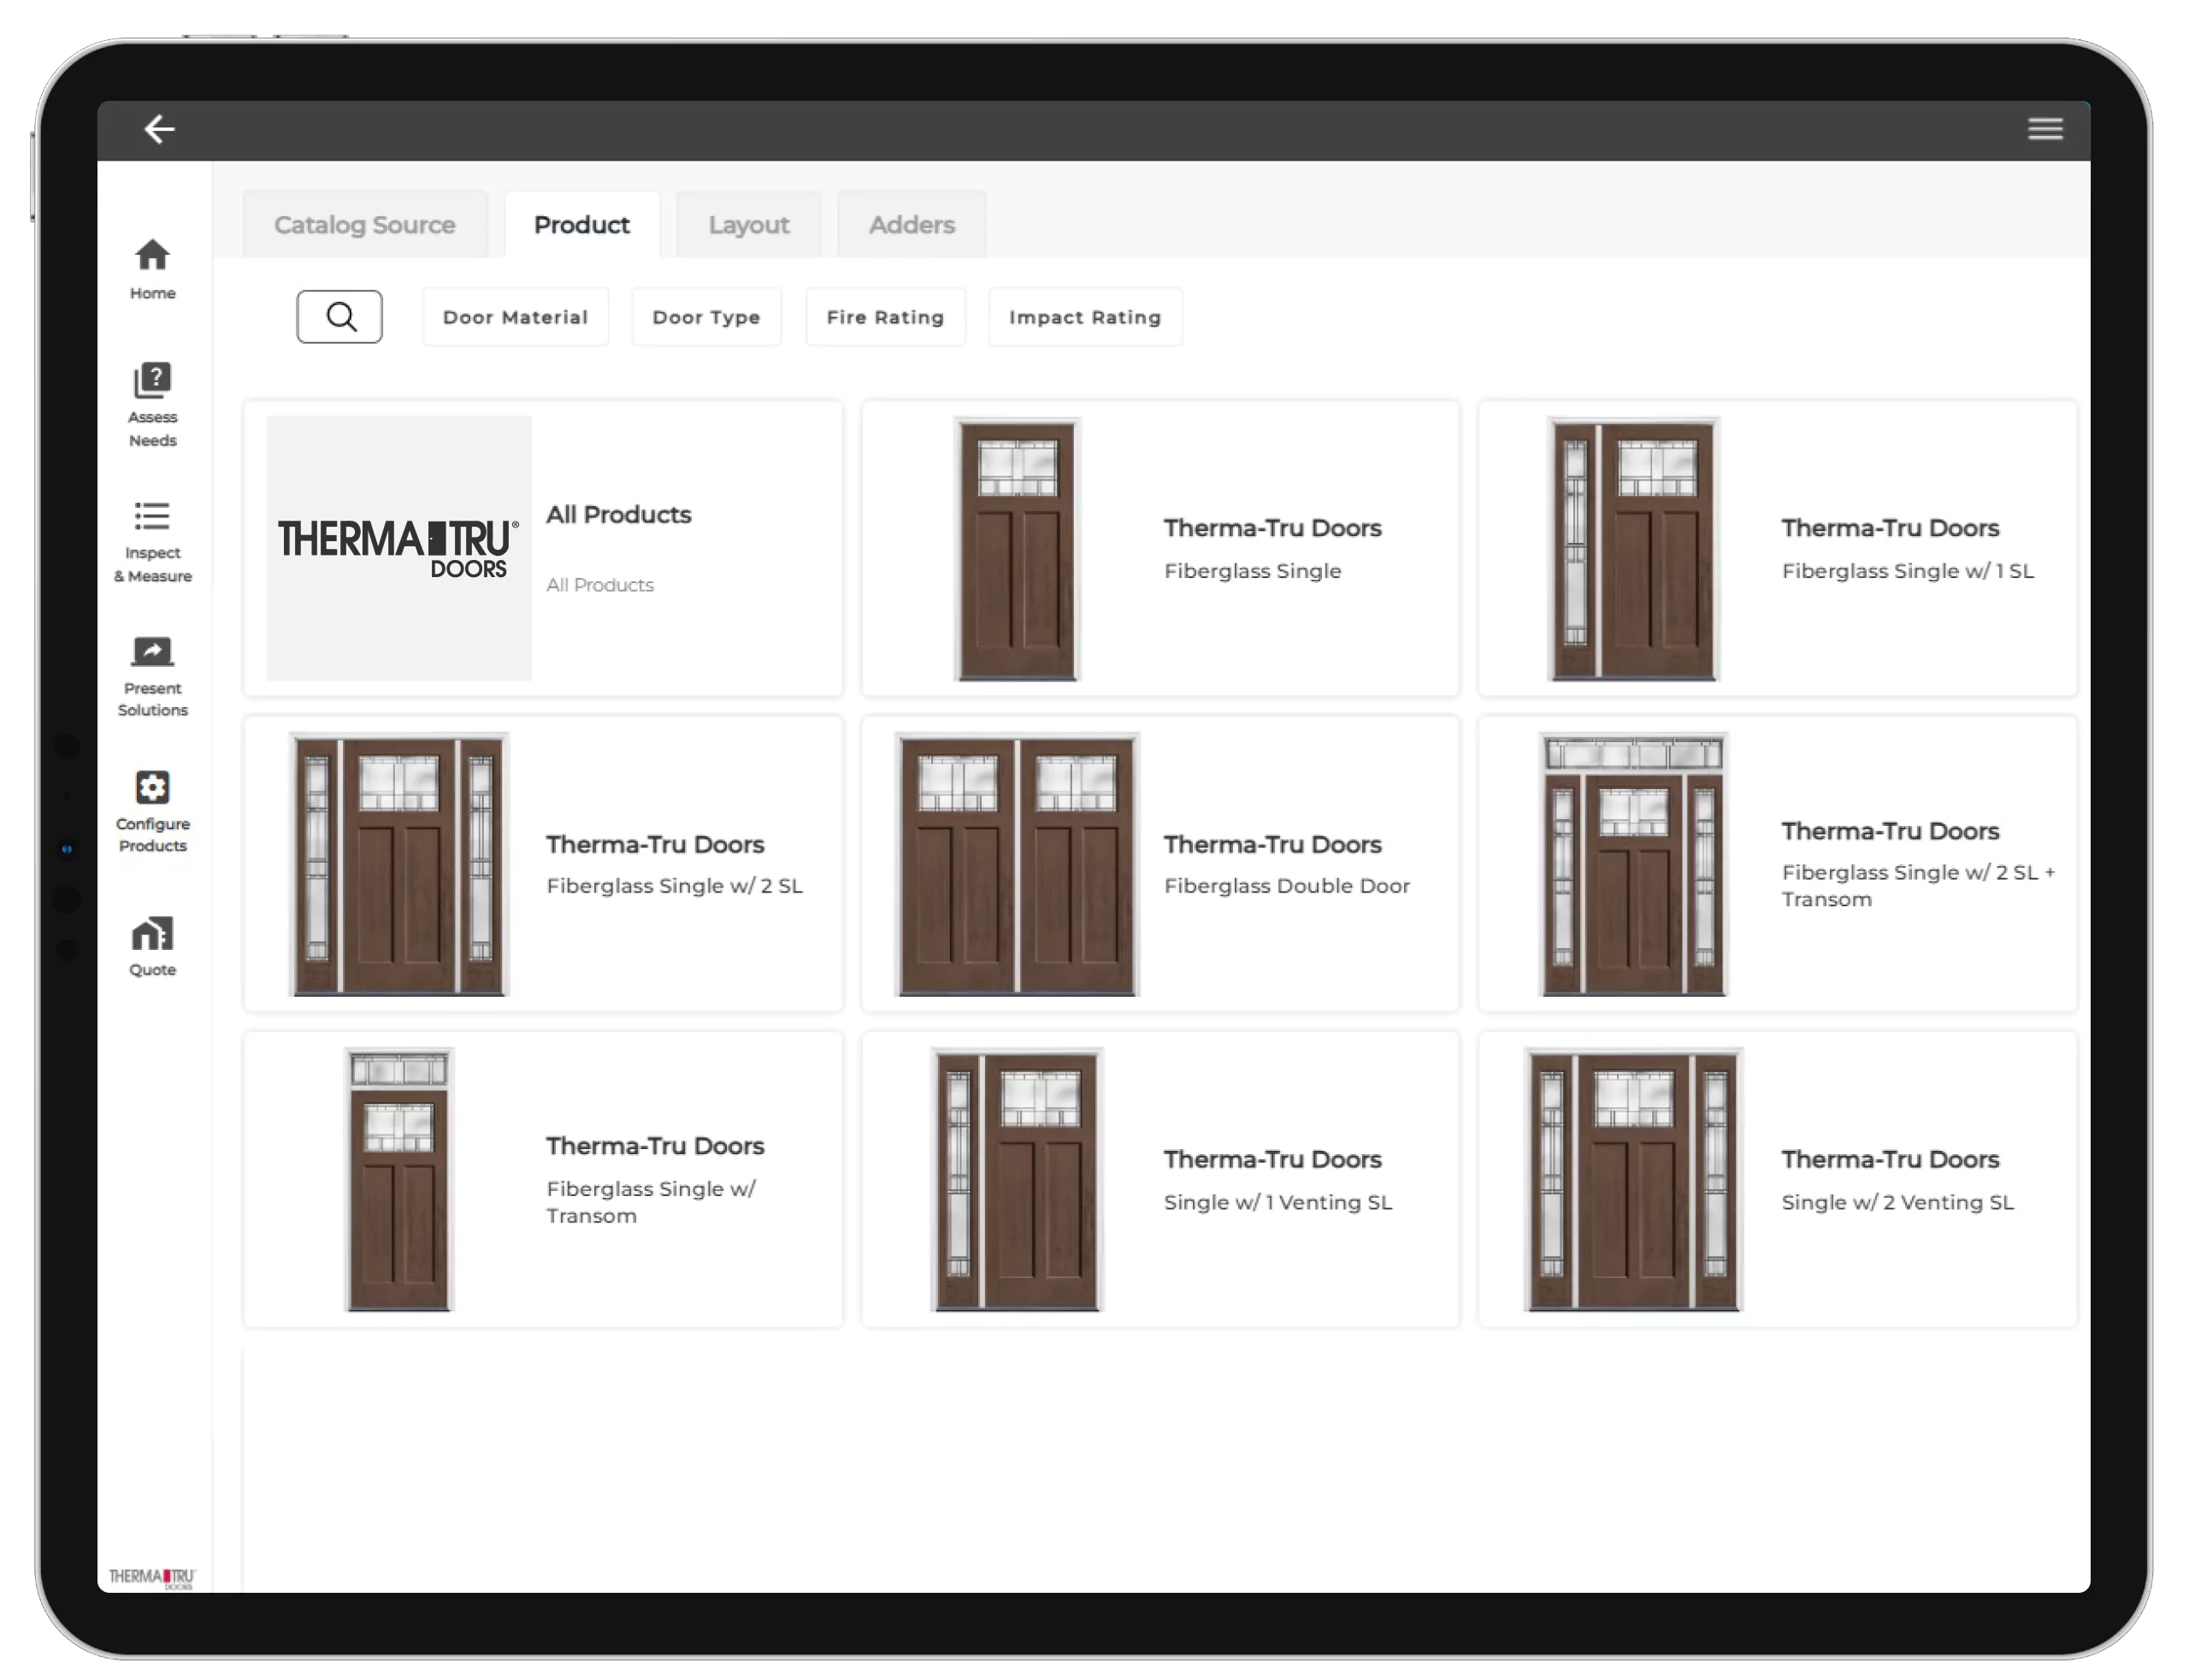The height and width of the screenshot is (1680, 2189).
Task: Switch to the Adders tab
Action: [910, 224]
